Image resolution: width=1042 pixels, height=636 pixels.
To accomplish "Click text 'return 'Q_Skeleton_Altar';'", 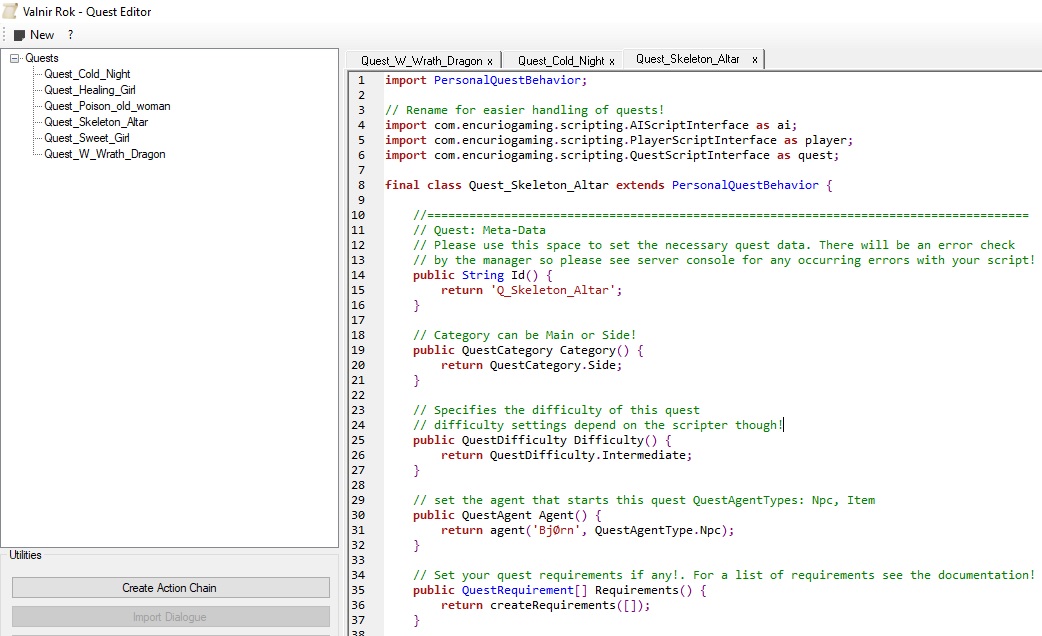I will point(532,290).
